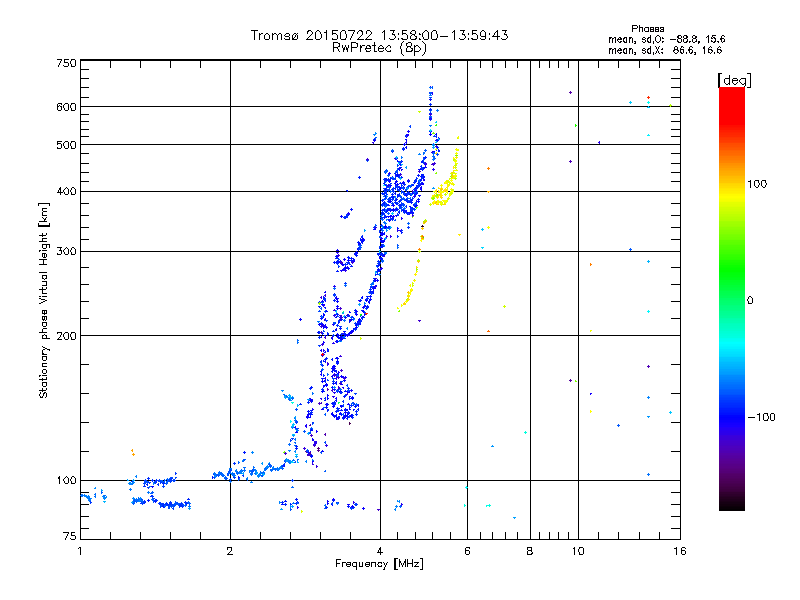Select the "mean, sd,X: 86.6, 16.6" line
This screenshot has width=800, height=600.
[665, 50]
